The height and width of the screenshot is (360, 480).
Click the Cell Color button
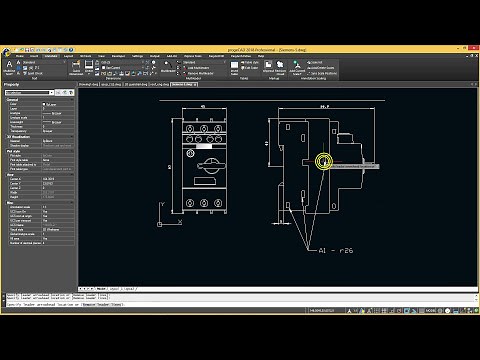(249, 68)
